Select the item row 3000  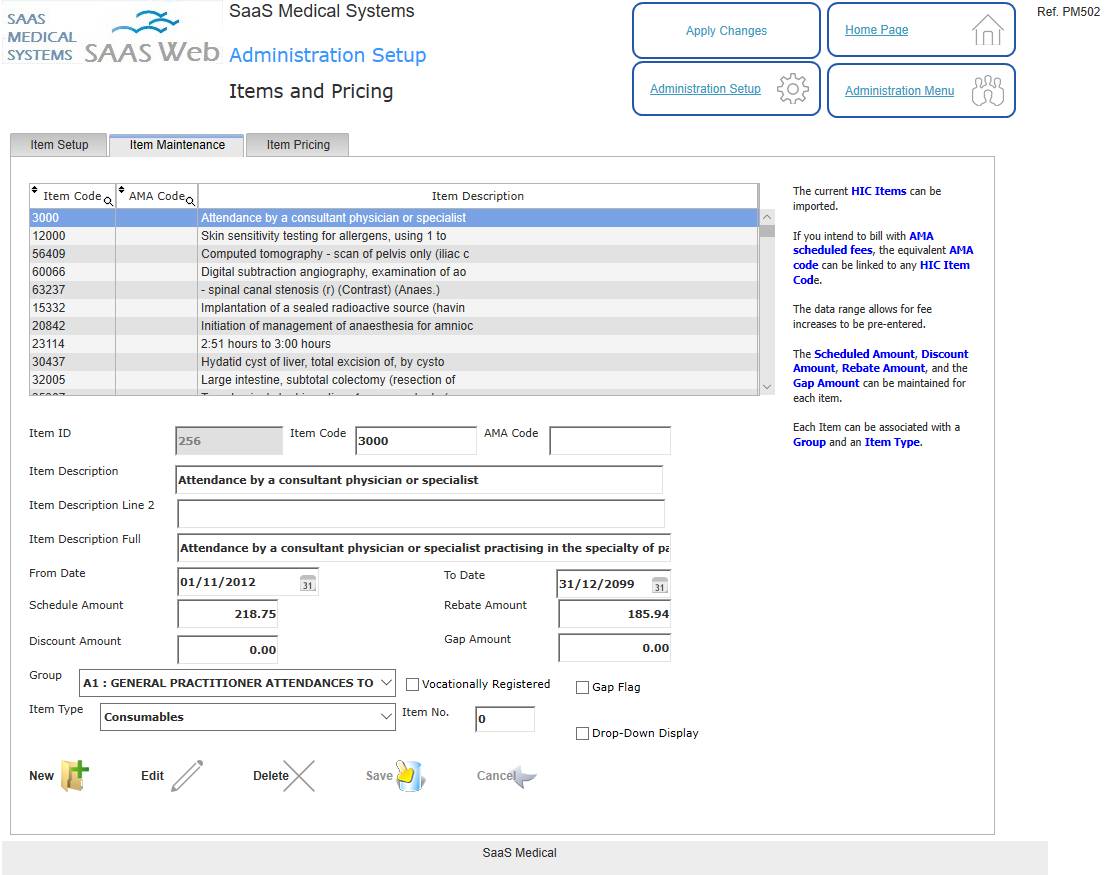394,218
